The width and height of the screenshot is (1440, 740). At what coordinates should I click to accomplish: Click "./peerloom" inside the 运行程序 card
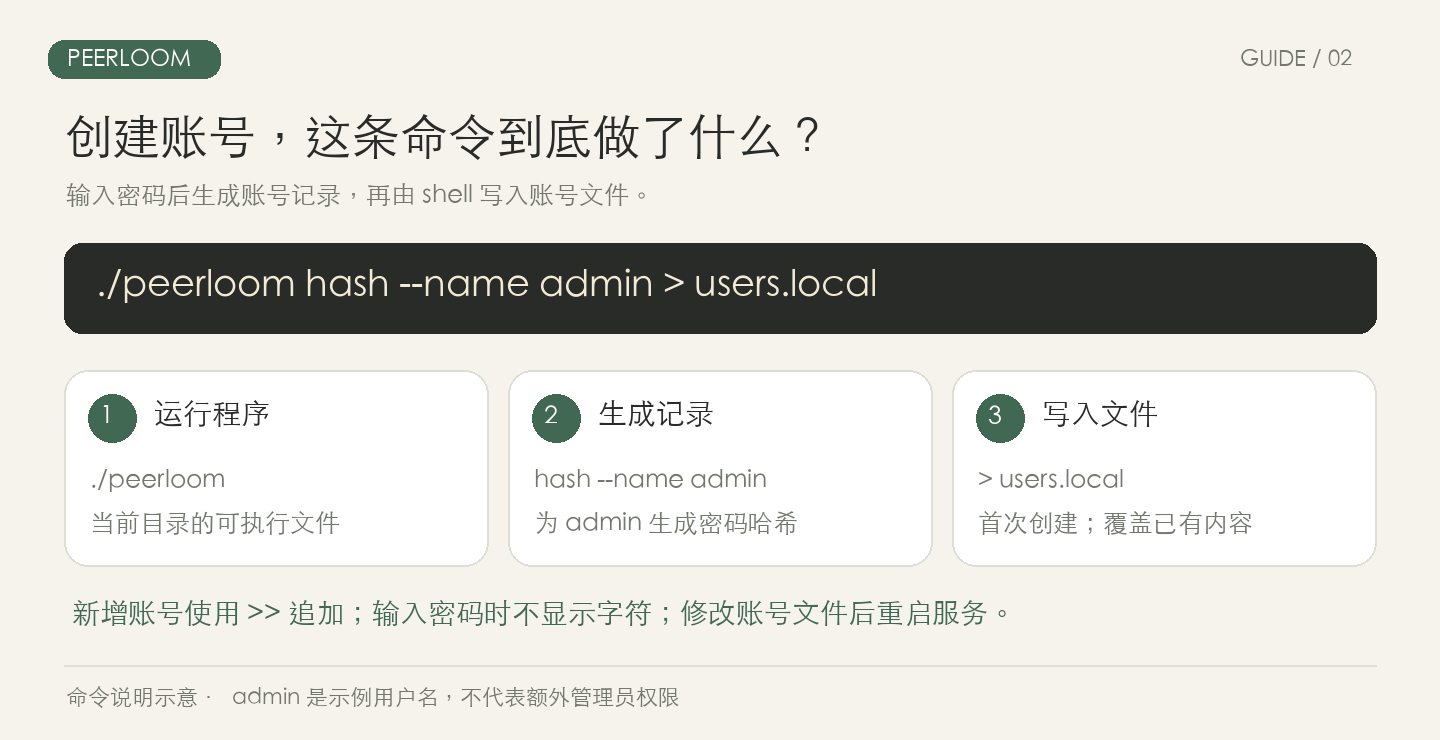(x=158, y=479)
